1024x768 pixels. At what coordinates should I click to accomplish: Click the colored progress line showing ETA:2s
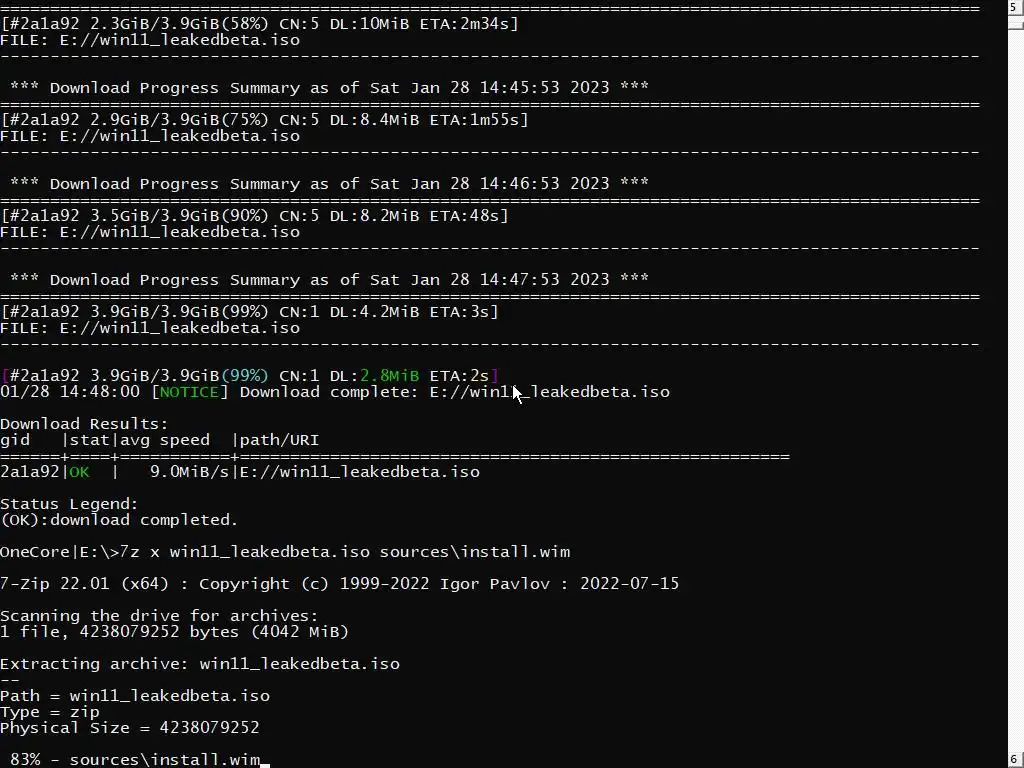point(249,376)
